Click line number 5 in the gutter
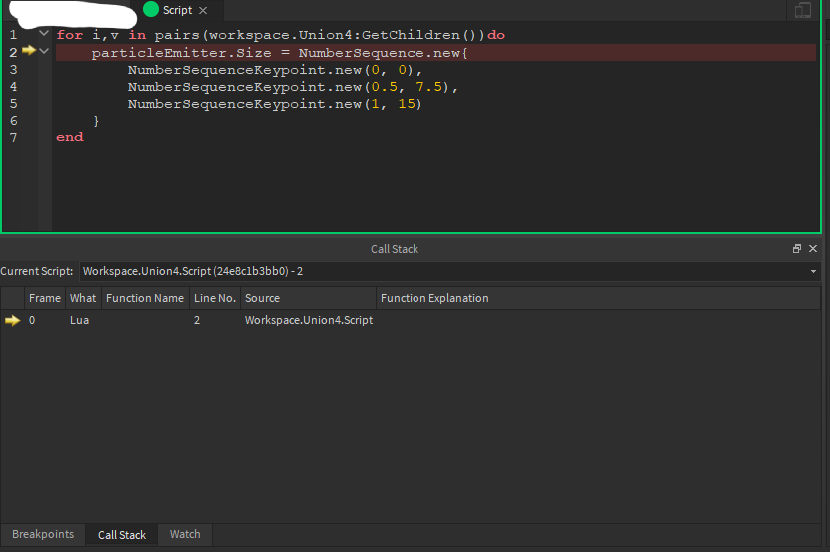Image resolution: width=830 pixels, height=552 pixels. [x=13, y=104]
